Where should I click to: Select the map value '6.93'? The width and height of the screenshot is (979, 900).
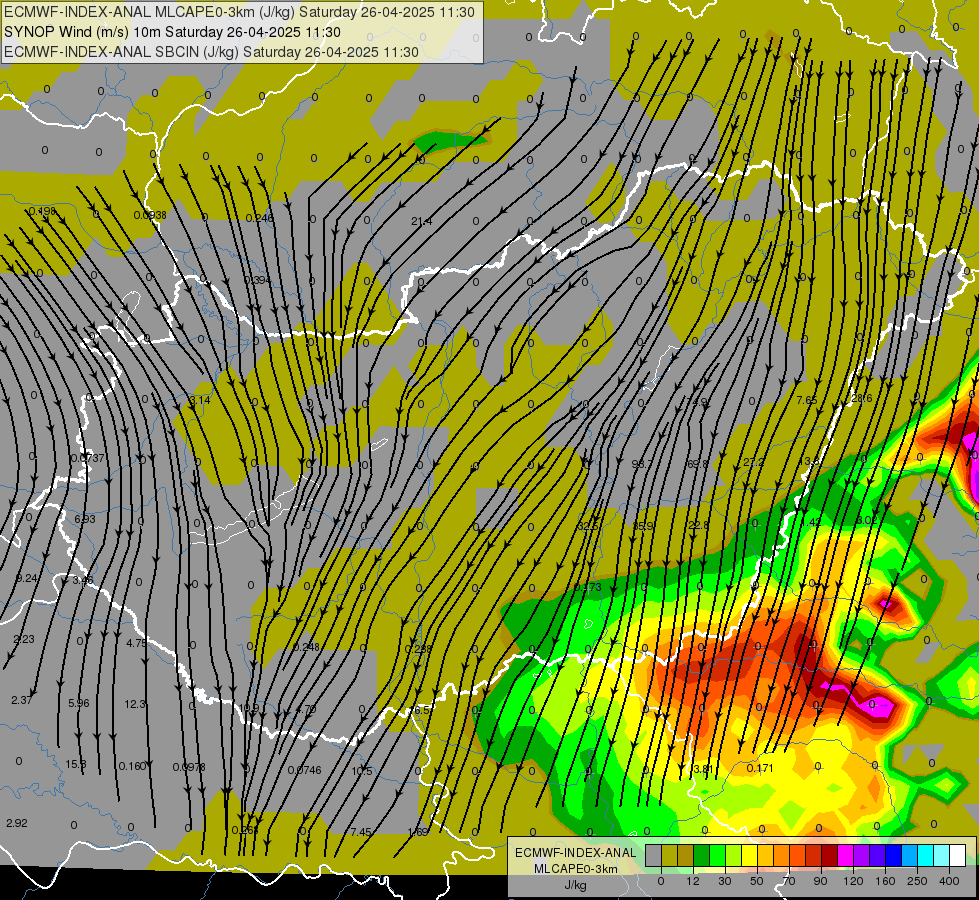click(x=85, y=519)
